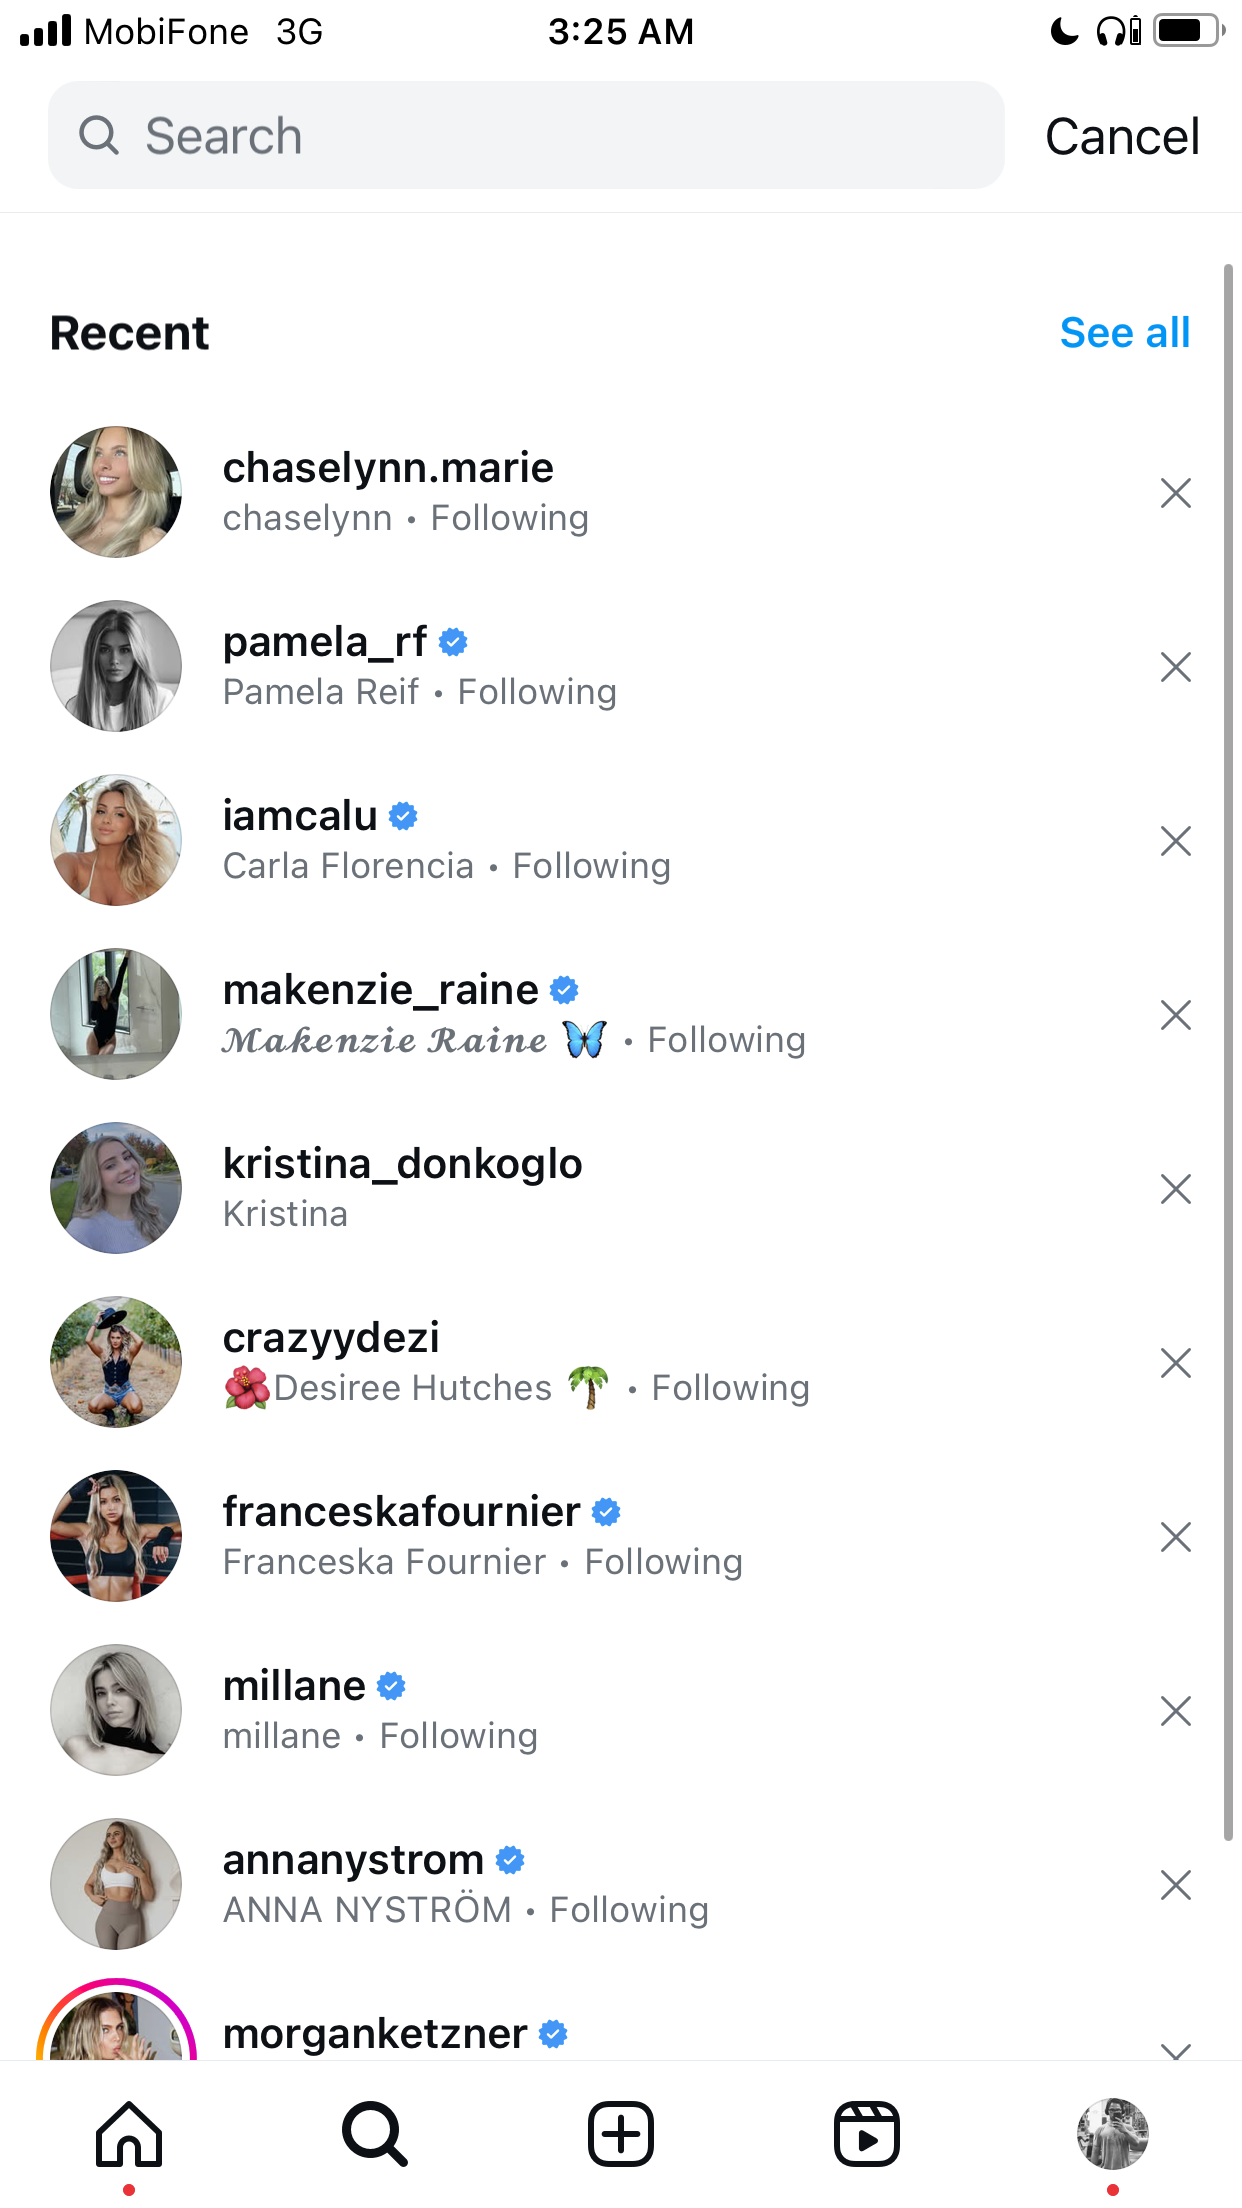View morganketzner story ring avatar

[116, 2020]
